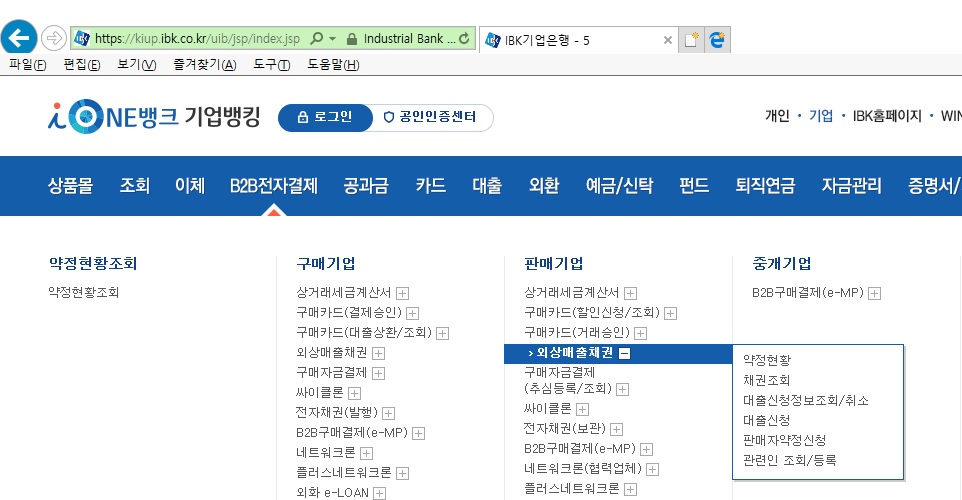Click the search magnifier in address bar
This screenshot has height=500, width=962.
point(317,39)
